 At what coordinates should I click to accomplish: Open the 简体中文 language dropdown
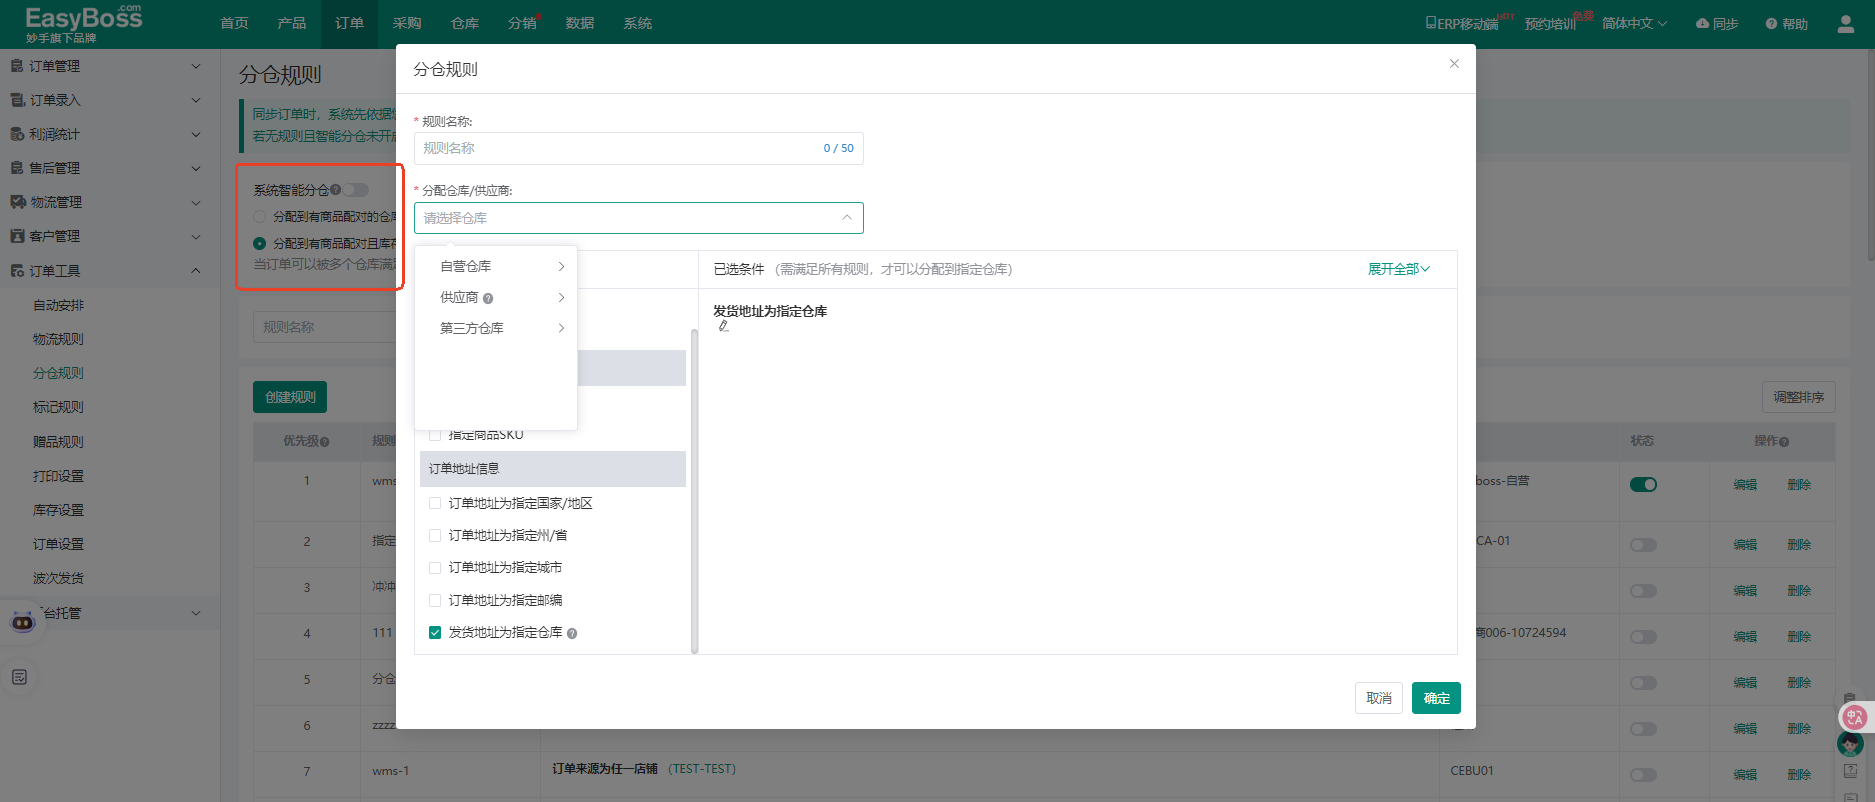pos(1634,23)
